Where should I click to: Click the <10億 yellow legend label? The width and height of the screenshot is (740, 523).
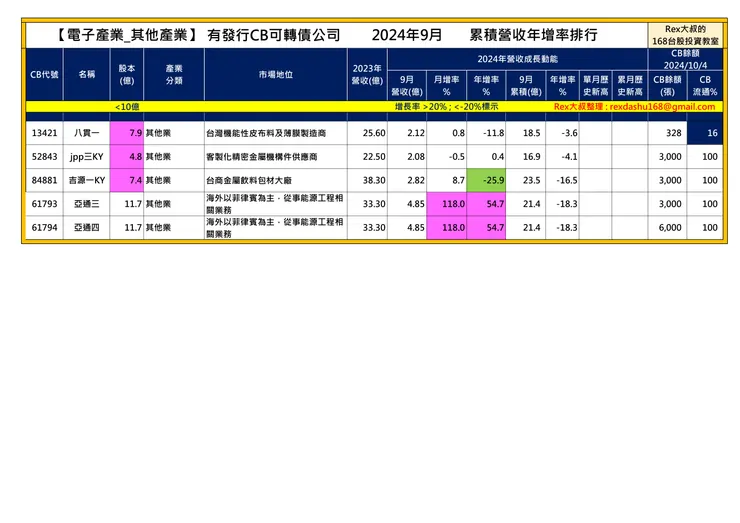tap(127, 107)
